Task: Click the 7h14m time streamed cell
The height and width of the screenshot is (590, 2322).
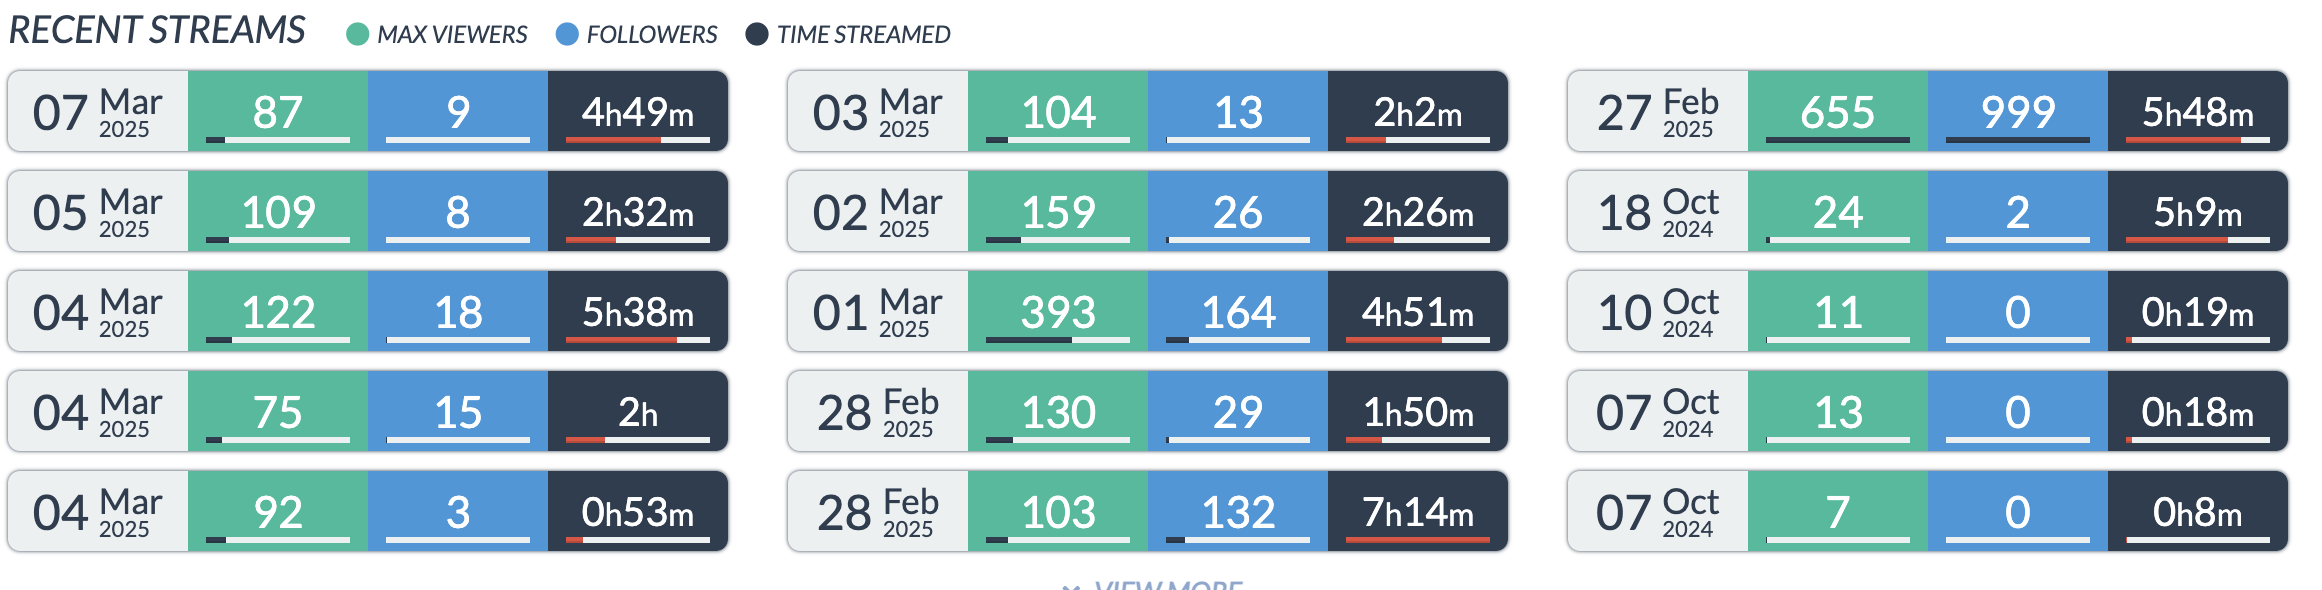Action: (x=1417, y=512)
